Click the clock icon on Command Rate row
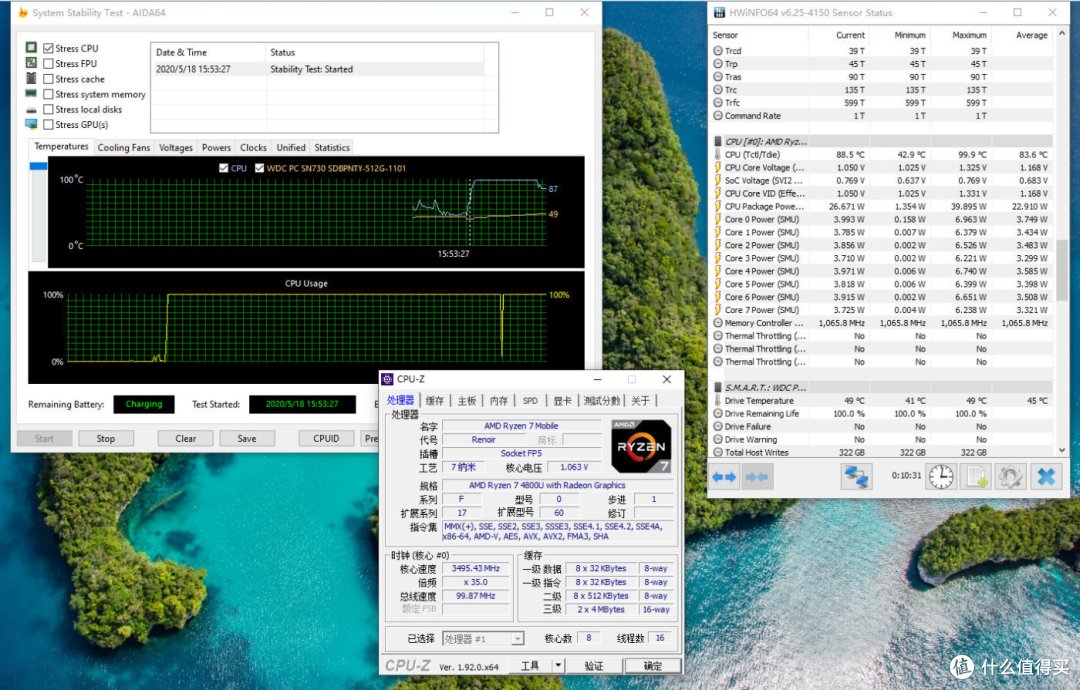This screenshot has width=1080, height=690. (718, 116)
